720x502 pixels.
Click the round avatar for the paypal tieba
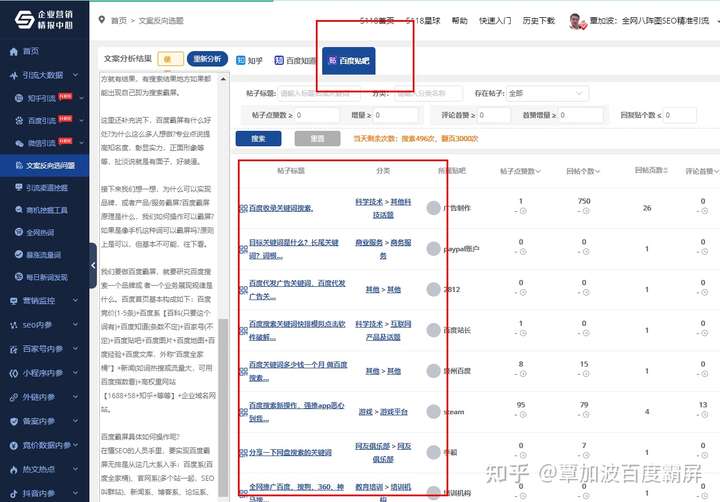tap(433, 248)
